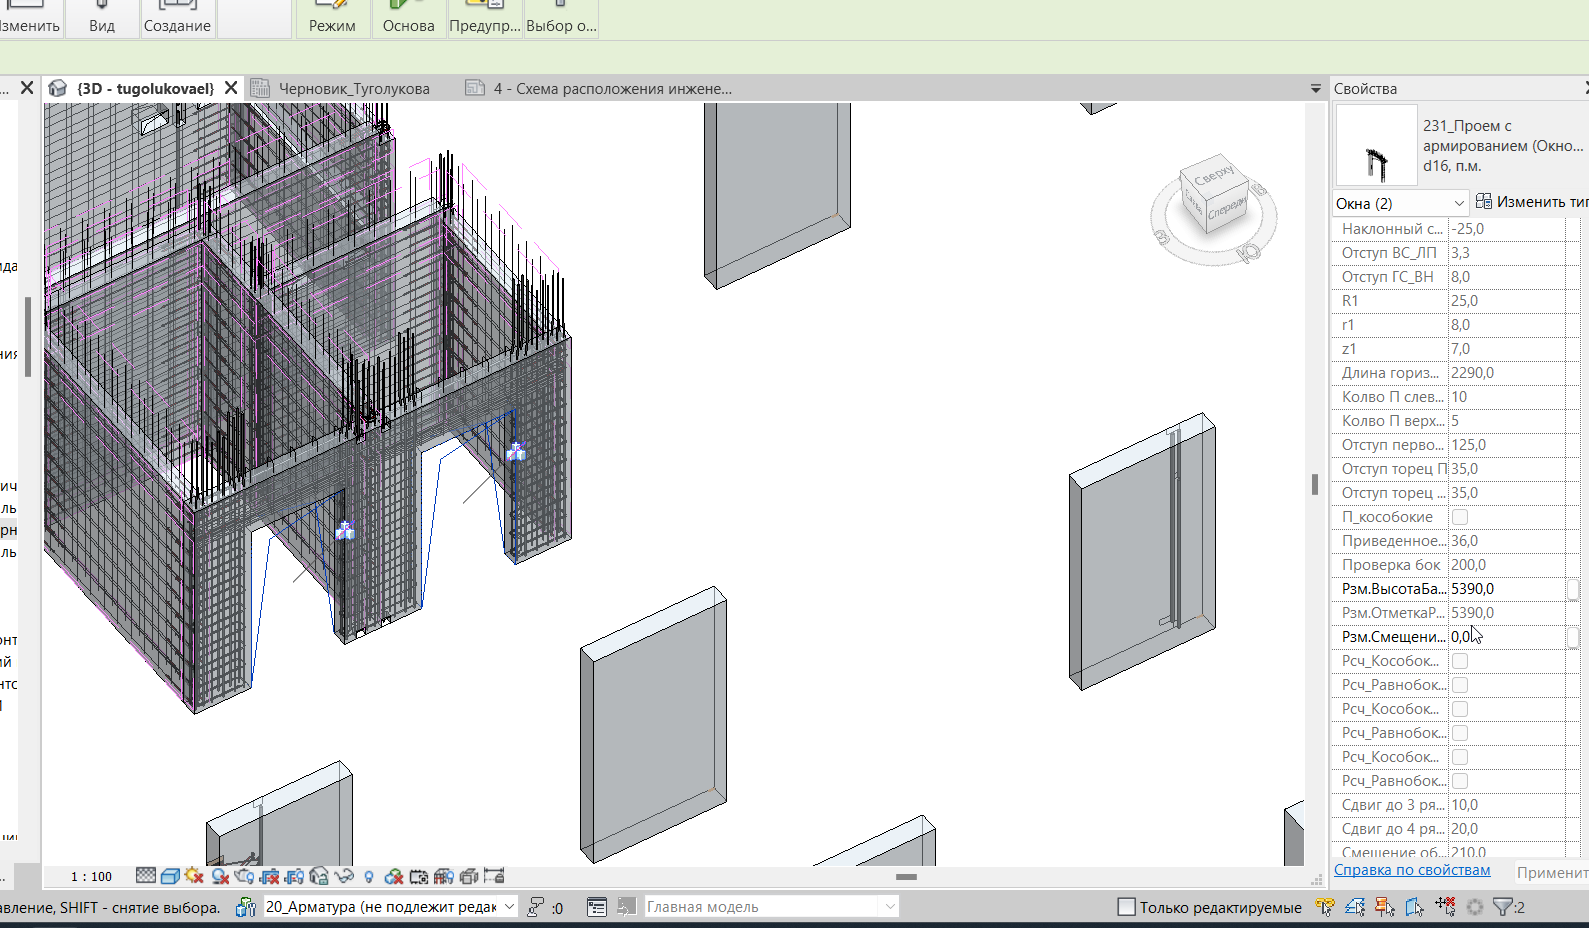Click the reveal hidden elements lightbulb icon
Screen dimensions: 1589x928
pyautogui.click(x=369, y=877)
